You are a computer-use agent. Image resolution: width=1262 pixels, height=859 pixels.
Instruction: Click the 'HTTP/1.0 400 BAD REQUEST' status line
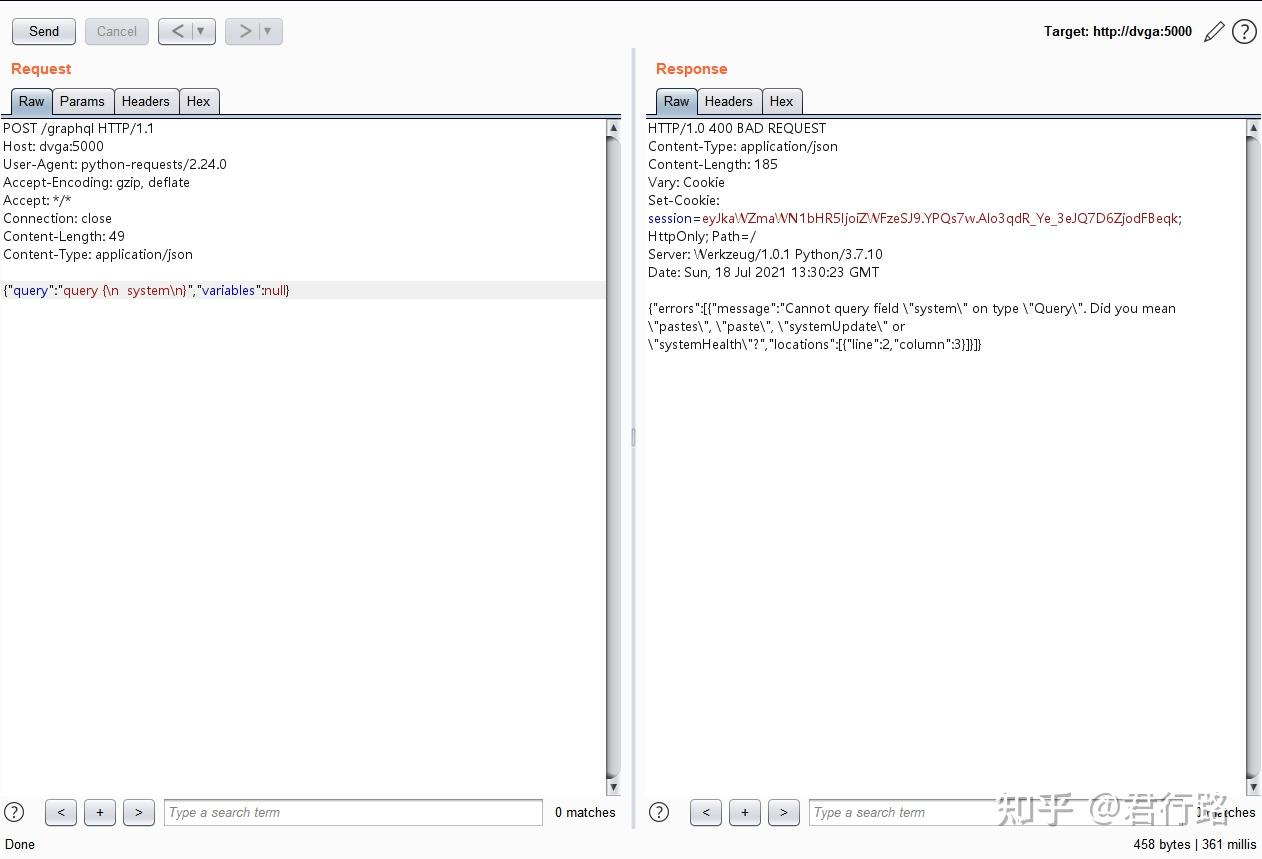coord(737,128)
